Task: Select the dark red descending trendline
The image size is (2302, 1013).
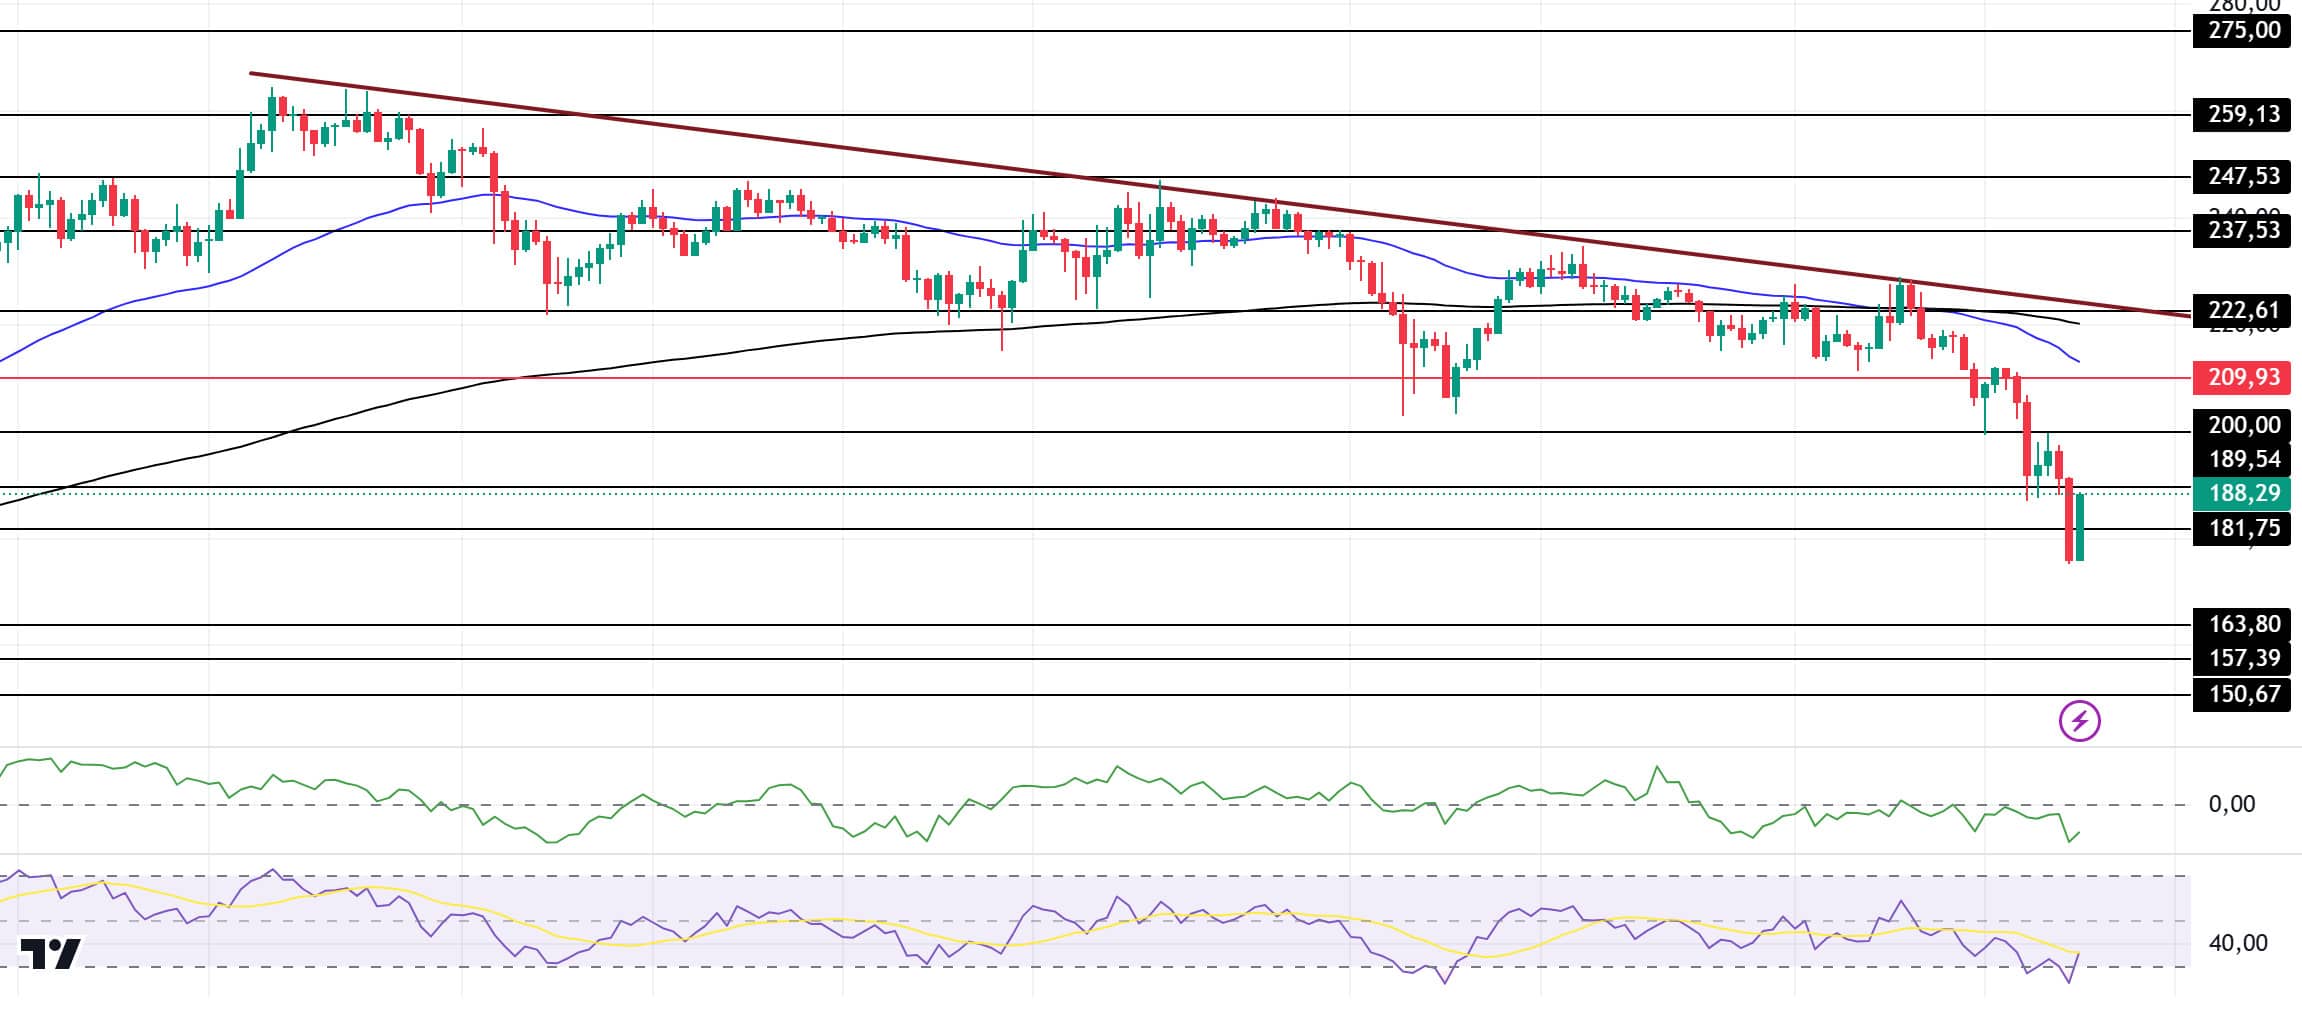Action: click(1218, 196)
